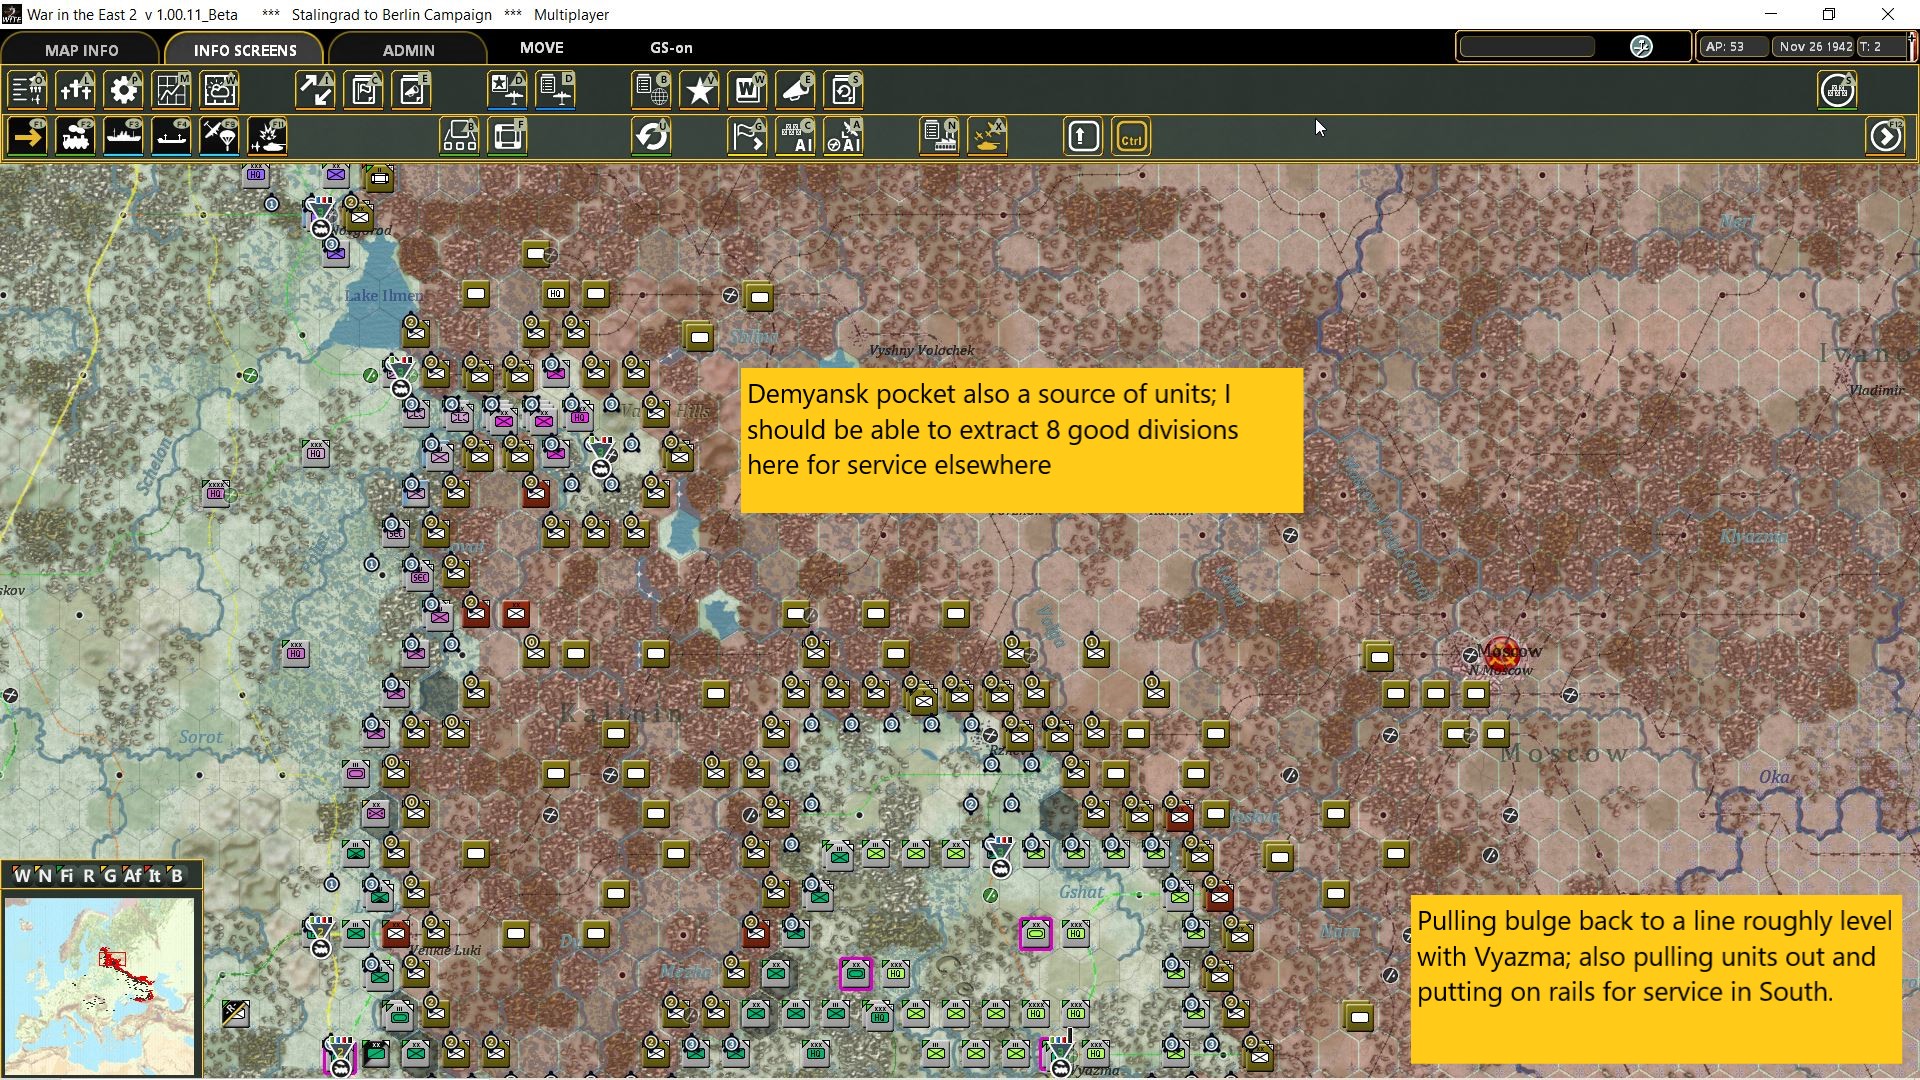Toggle the It theater filter on minimap
This screenshot has height=1080, width=1920.
coord(154,876)
